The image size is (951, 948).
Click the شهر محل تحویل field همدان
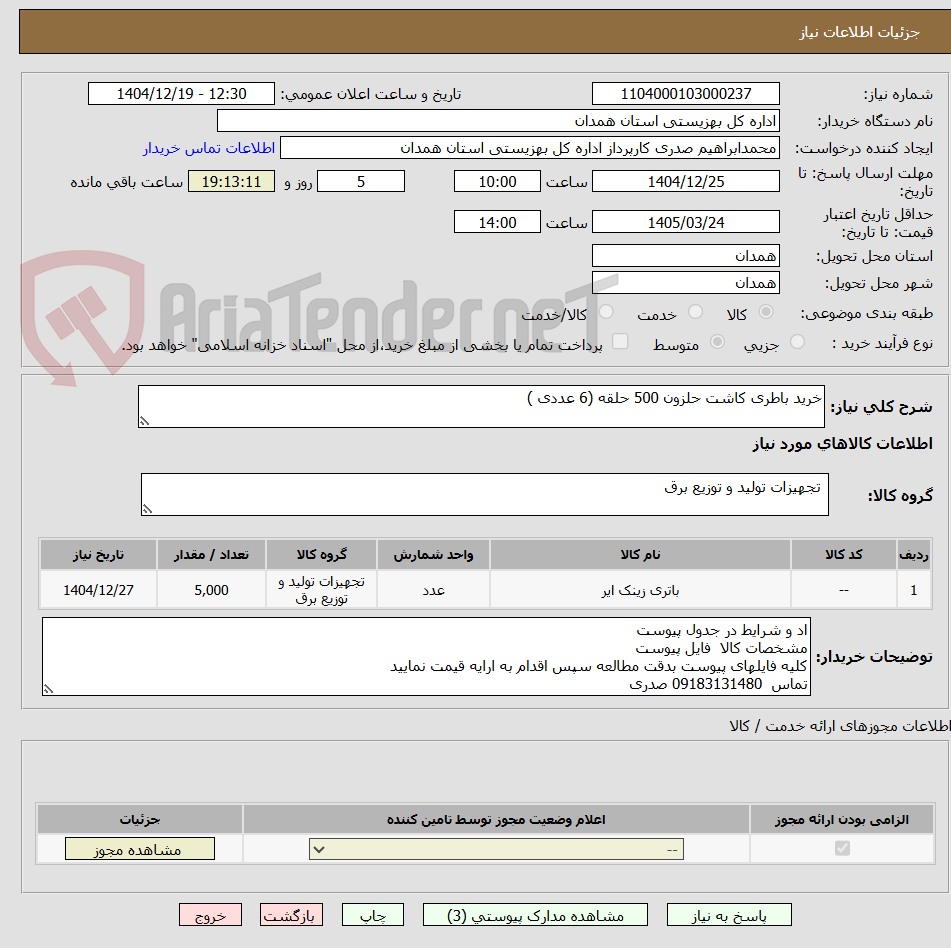[x=685, y=283]
